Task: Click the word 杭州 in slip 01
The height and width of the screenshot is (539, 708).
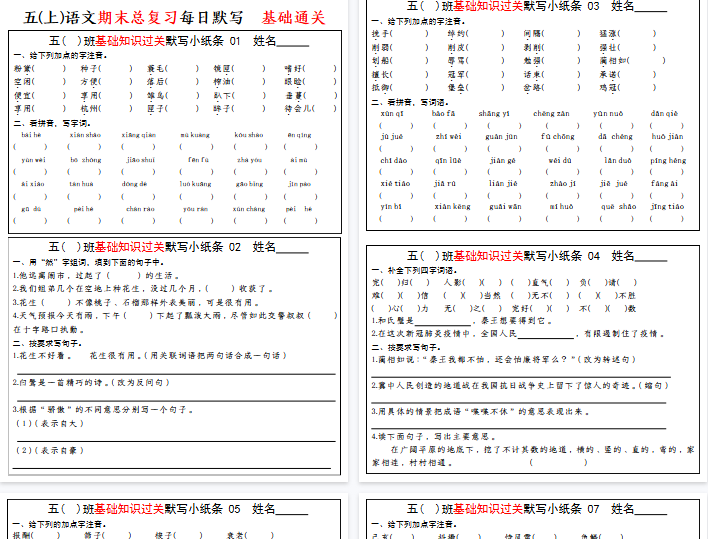Action: [88, 108]
